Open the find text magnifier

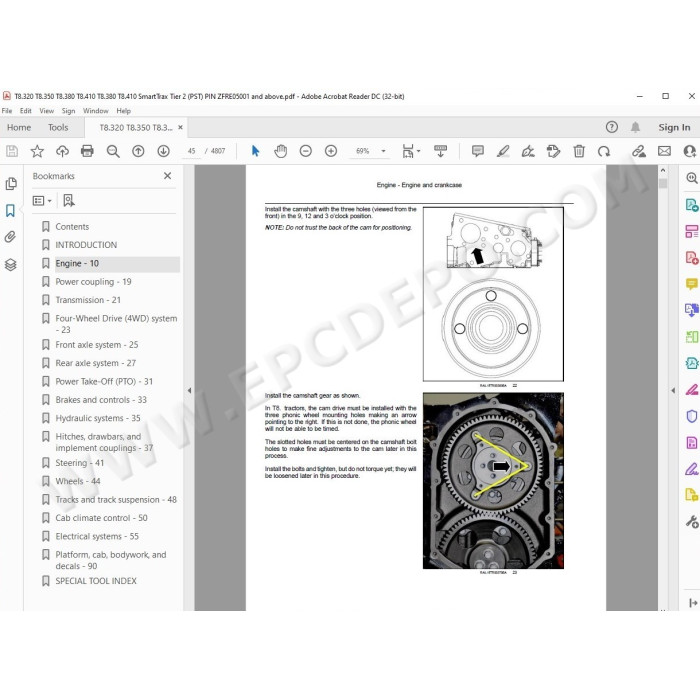(x=113, y=151)
